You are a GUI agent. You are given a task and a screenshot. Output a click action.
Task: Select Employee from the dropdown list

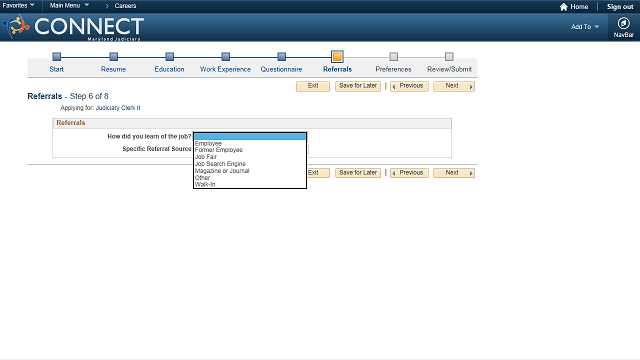tap(250, 144)
